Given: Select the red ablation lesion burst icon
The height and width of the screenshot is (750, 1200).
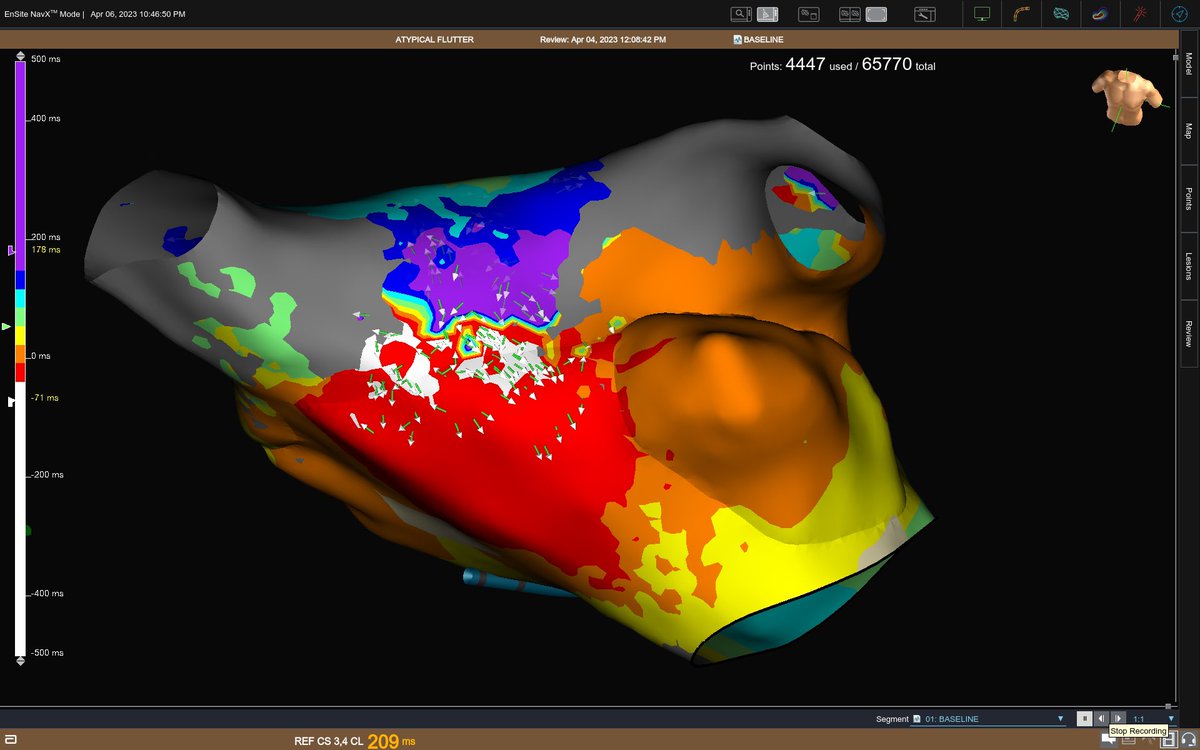Looking at the screenshot, I should 1140,14.
